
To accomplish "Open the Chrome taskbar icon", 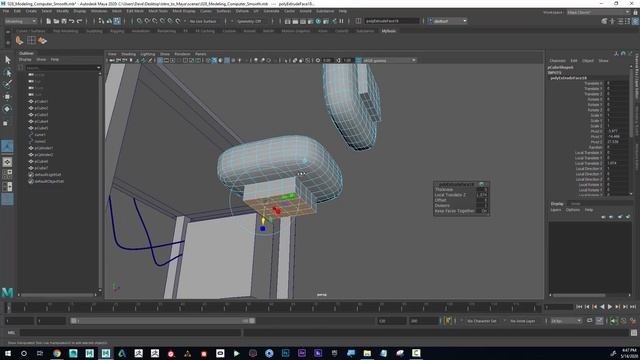I will point(57,353).
